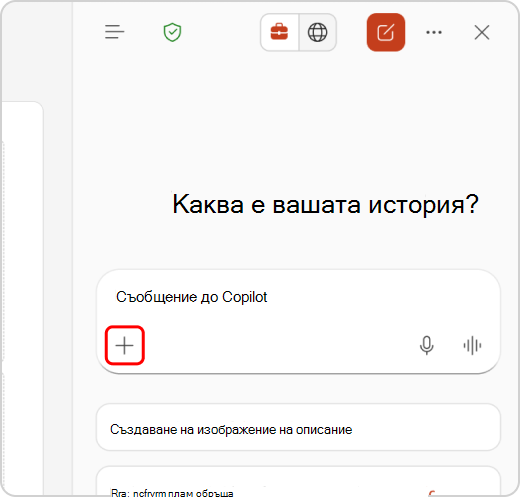
Task: Activate microphone dictation
Action: [427, 345]
